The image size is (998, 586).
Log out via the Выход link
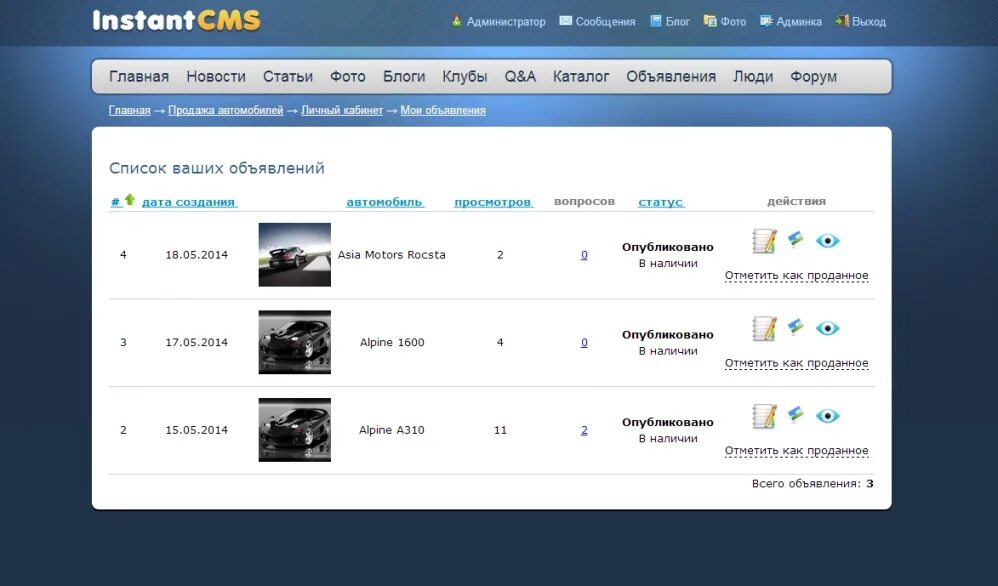869,22
